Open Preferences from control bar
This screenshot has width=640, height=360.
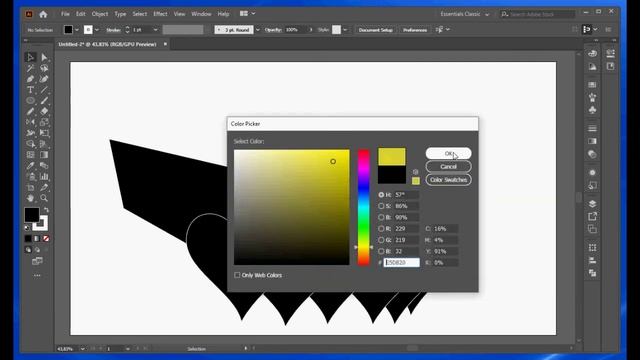click(x=415, y=30)
